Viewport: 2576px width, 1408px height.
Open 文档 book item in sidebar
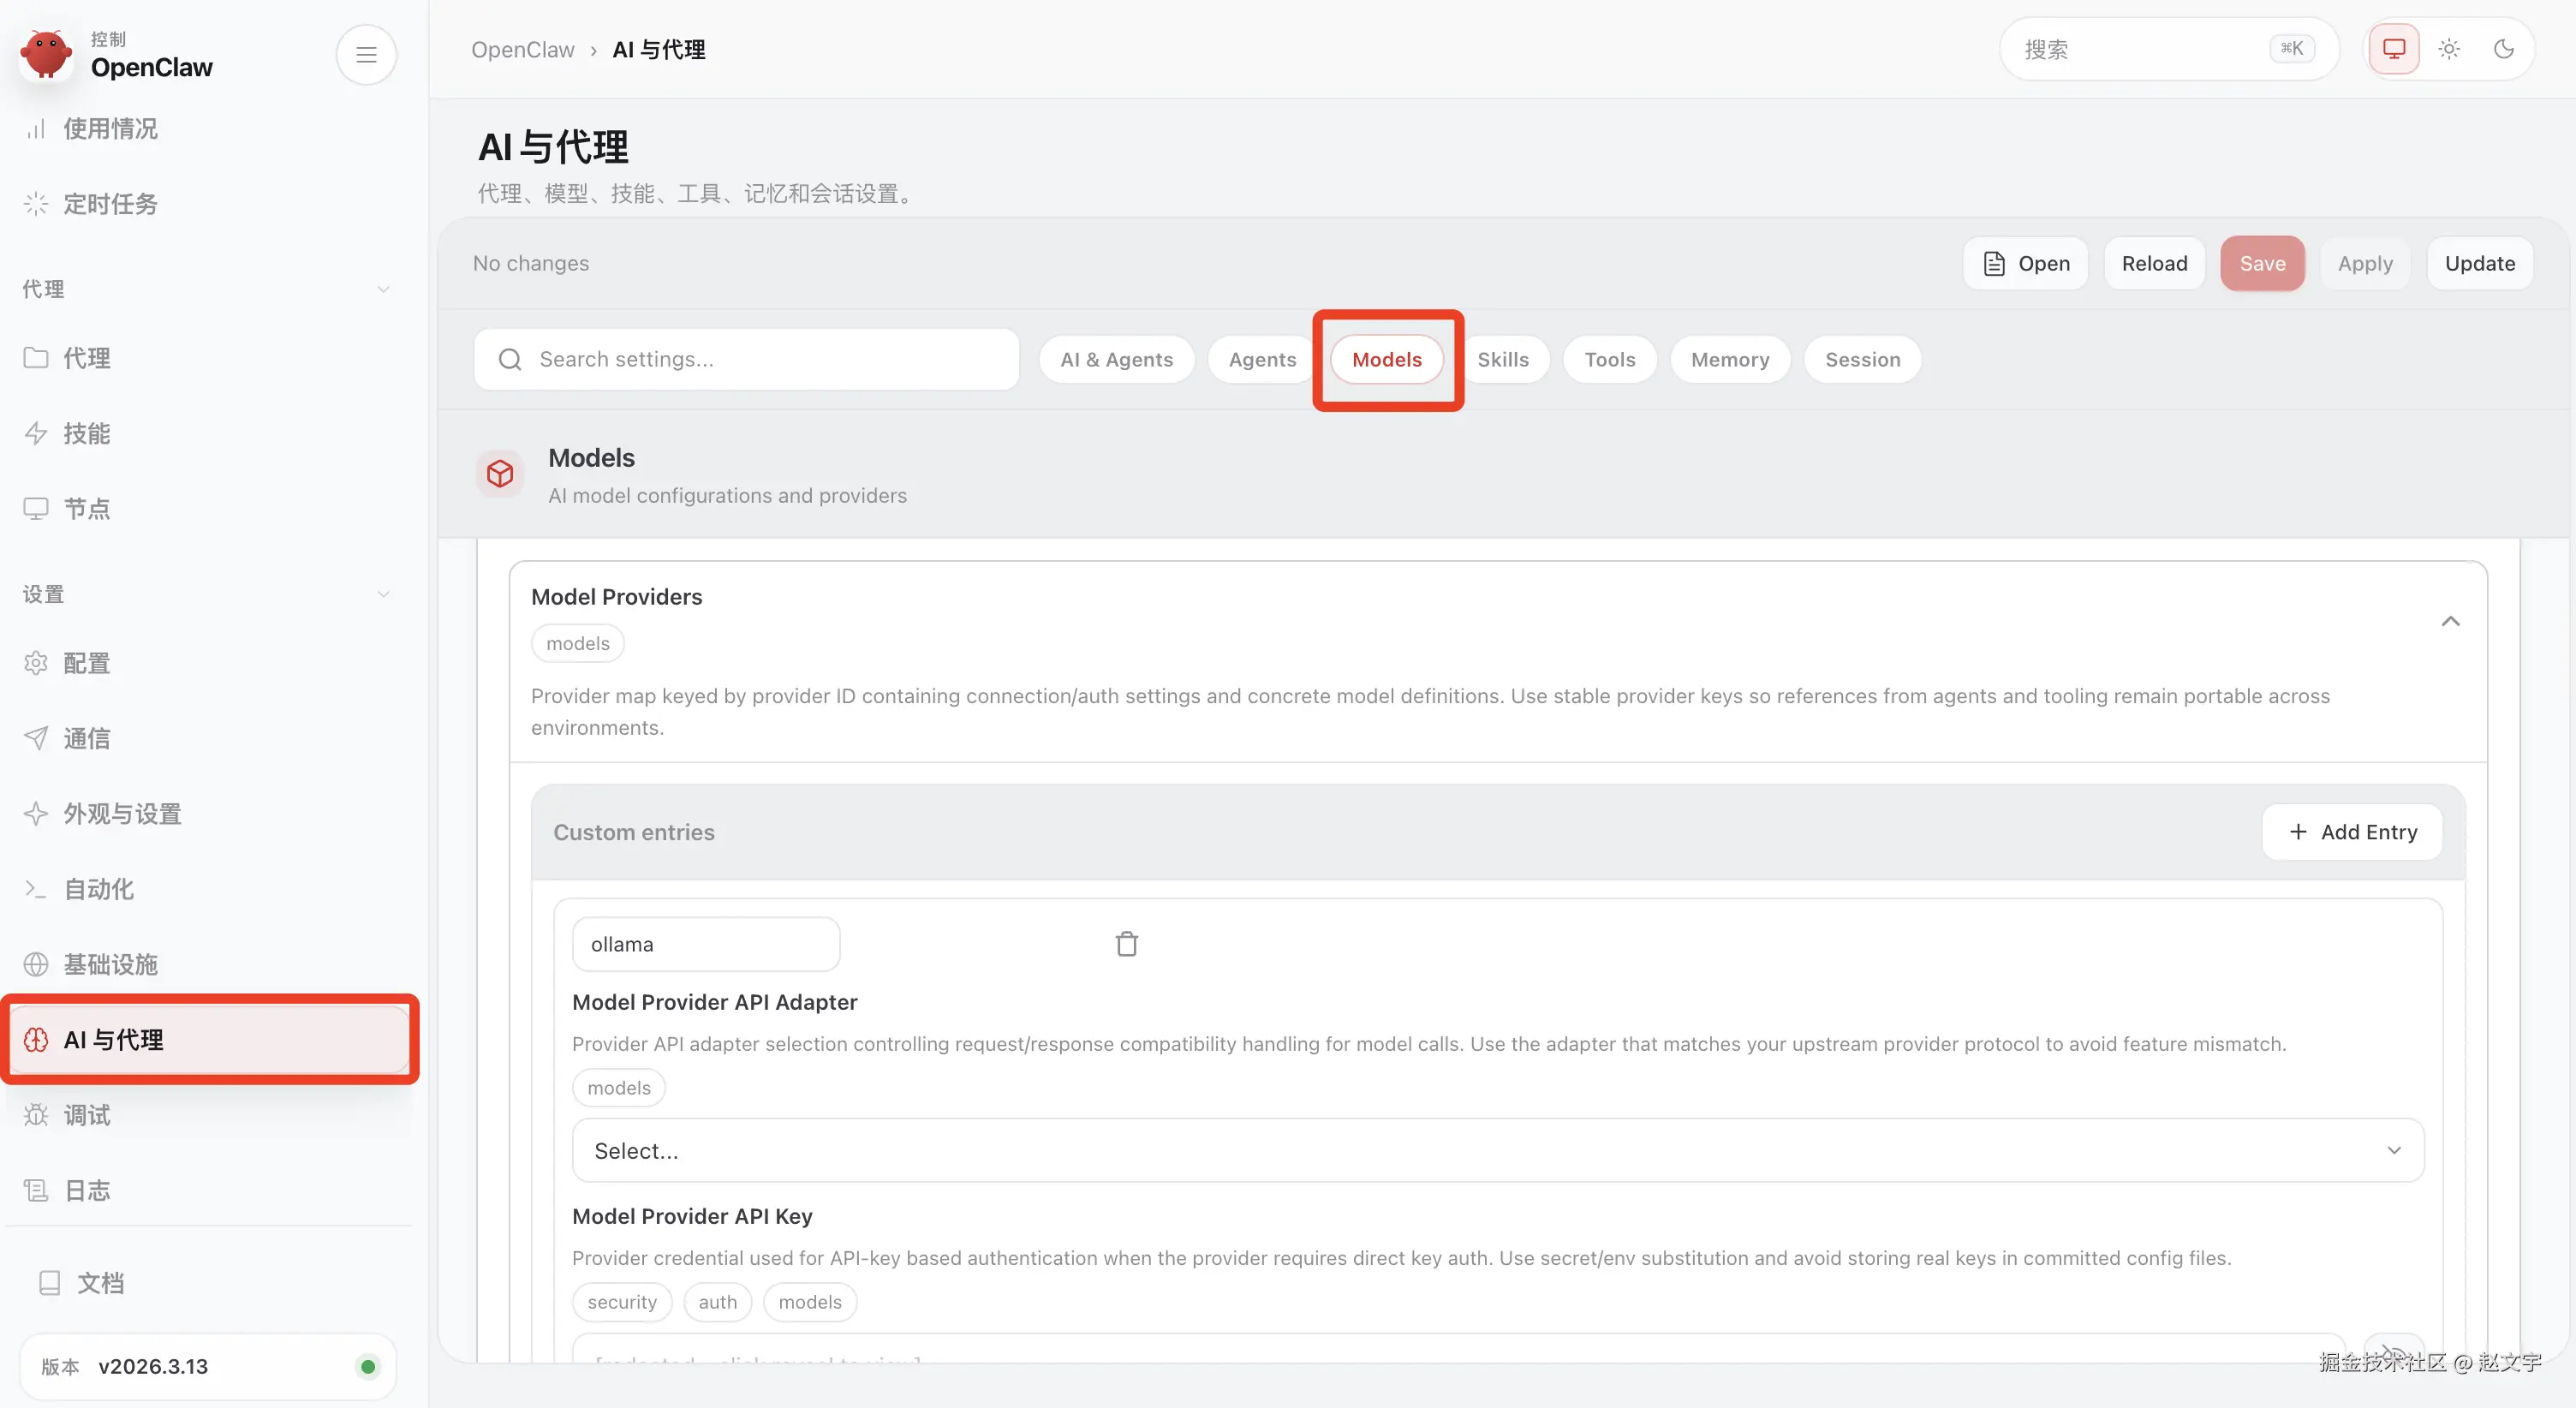(x=100, y=1283)
